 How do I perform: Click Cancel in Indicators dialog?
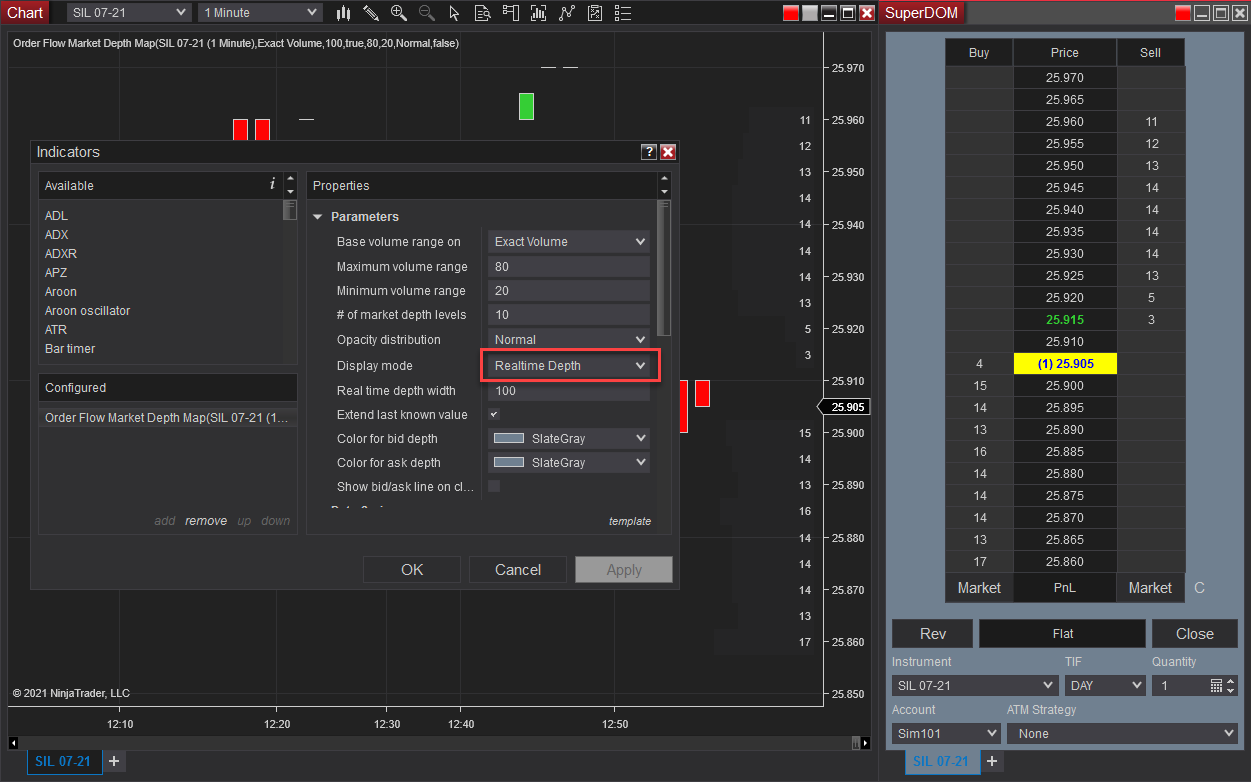[518, 570]
